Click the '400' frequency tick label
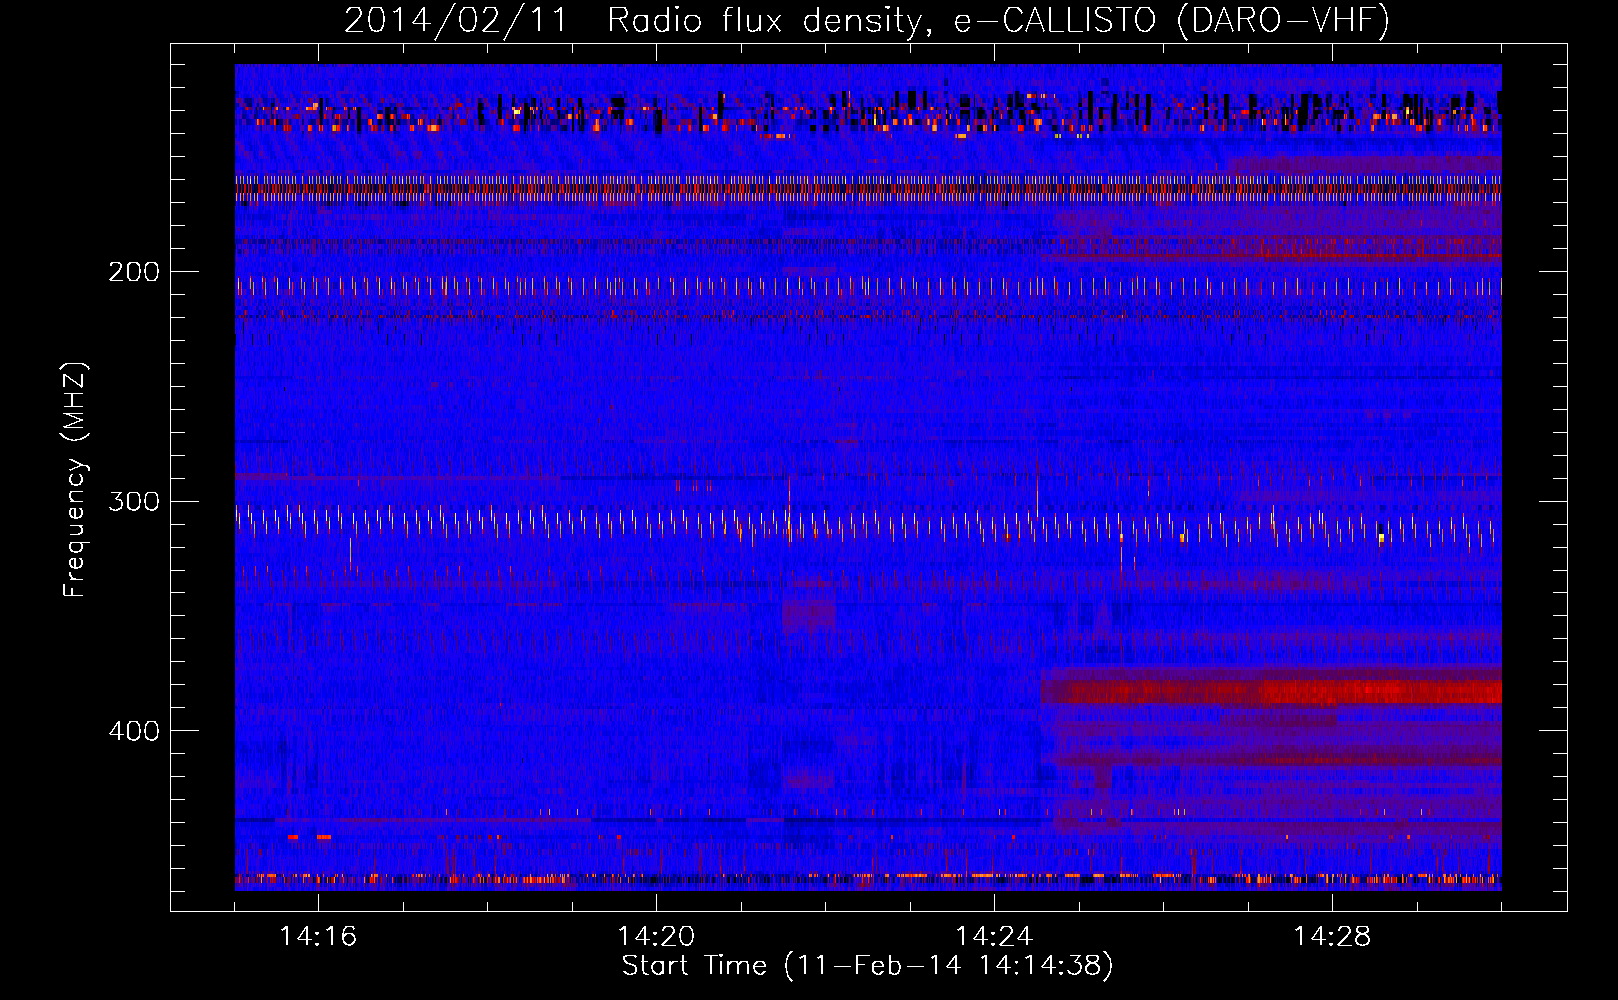 click(134, 731)
